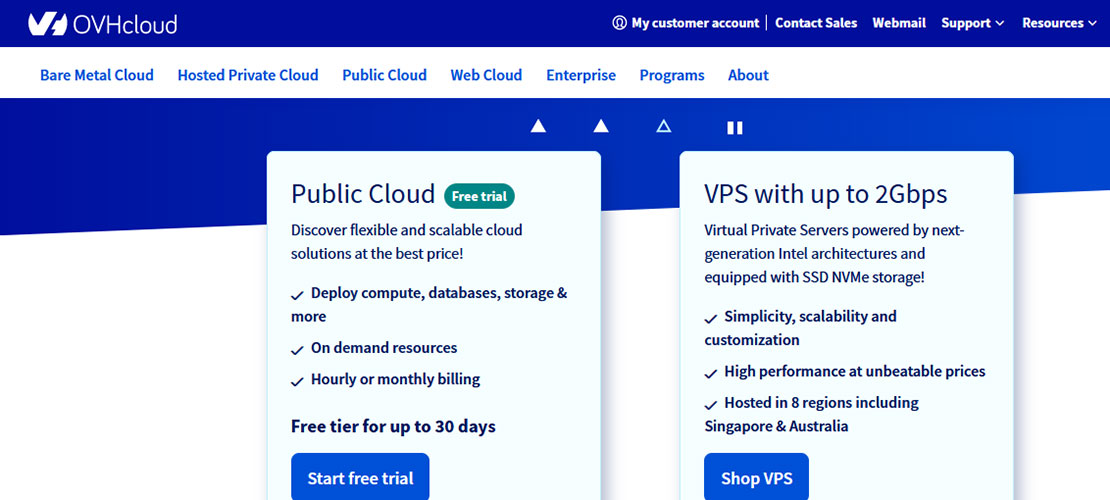This screenshot has width=1110, height=500.
Task: Open the Web Cloud menu
Action: 486,75
